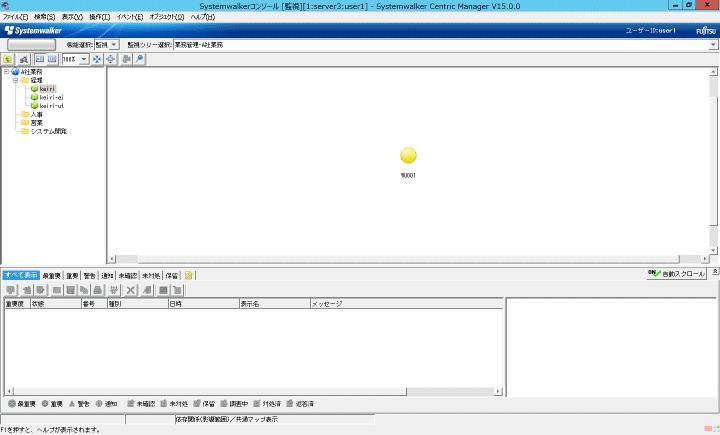This screenshot has height=435, width=720.
Task: Click the map vertical scroll down arrow
Action: (x=713, y=250)
